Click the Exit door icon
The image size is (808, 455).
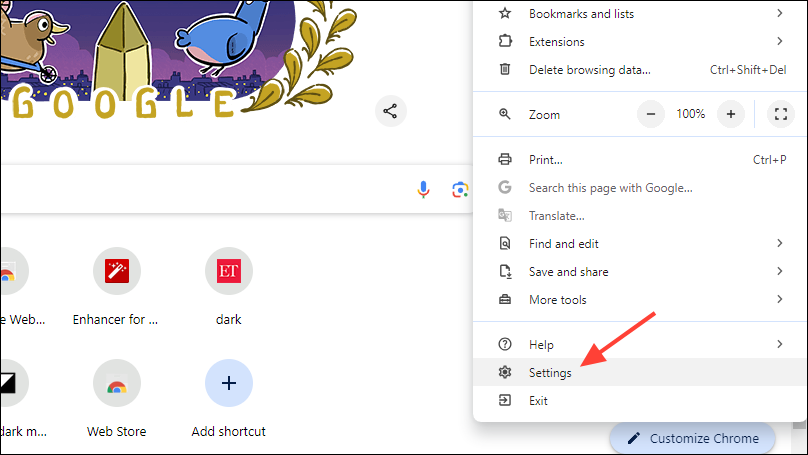[505, 400]
